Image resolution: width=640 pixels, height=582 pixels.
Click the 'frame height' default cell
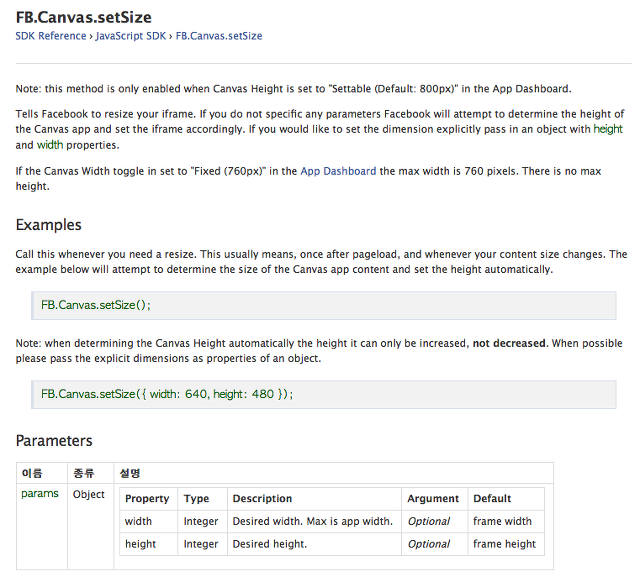tap(504, 544)
